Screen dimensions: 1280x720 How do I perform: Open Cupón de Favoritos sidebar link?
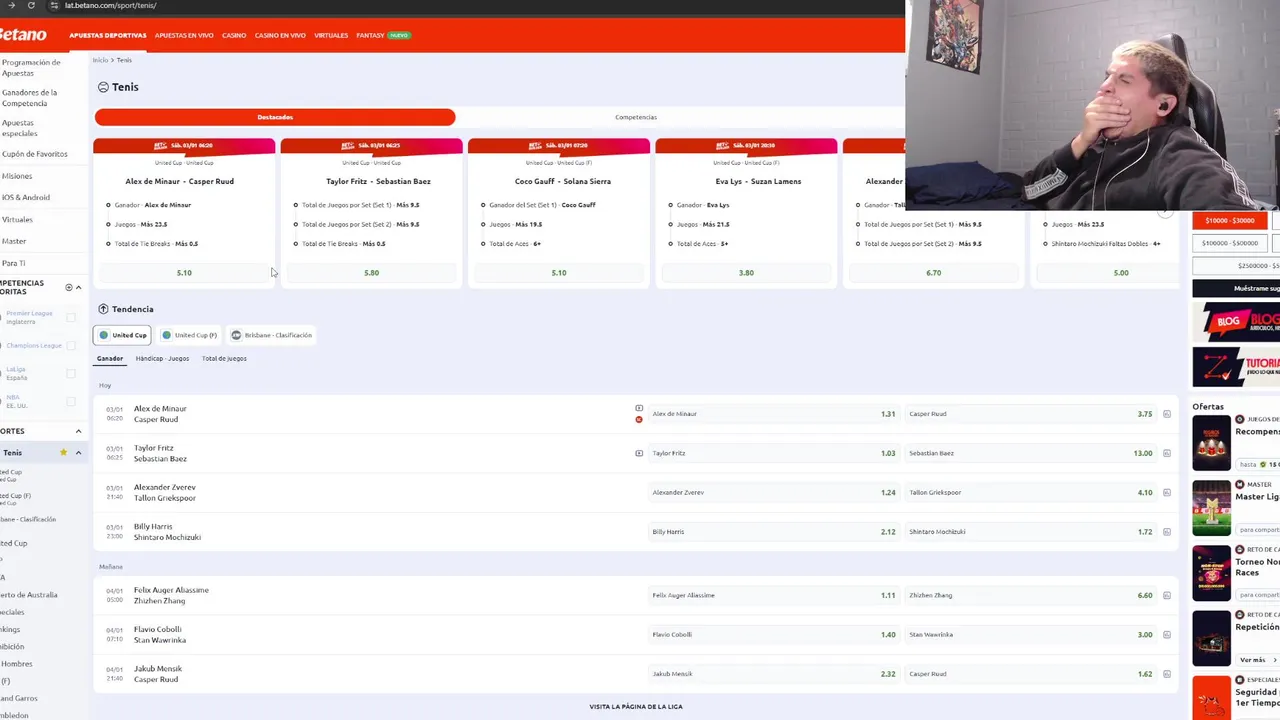35,154
